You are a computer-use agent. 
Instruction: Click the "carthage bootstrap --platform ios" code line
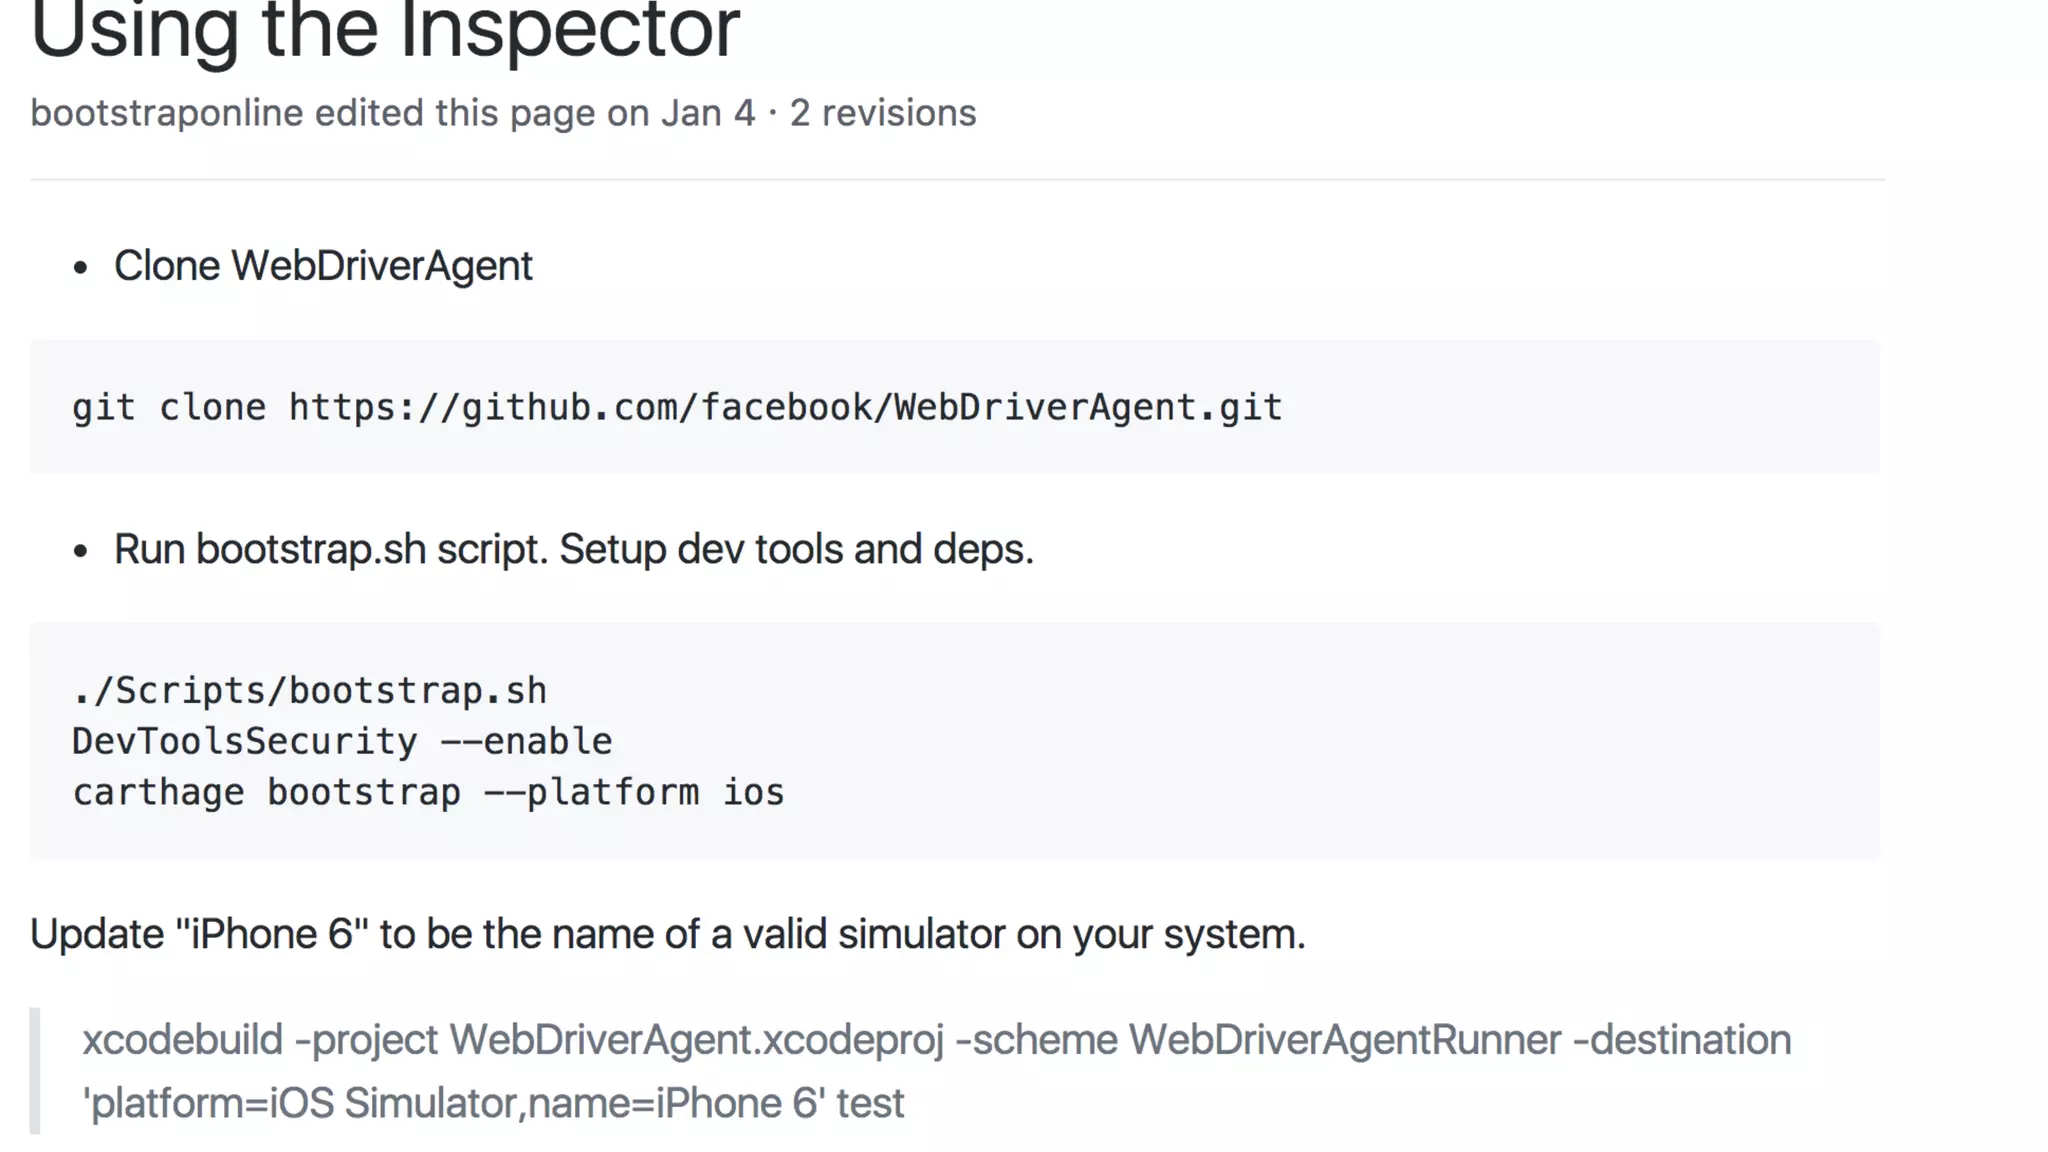tap(428, 793)
